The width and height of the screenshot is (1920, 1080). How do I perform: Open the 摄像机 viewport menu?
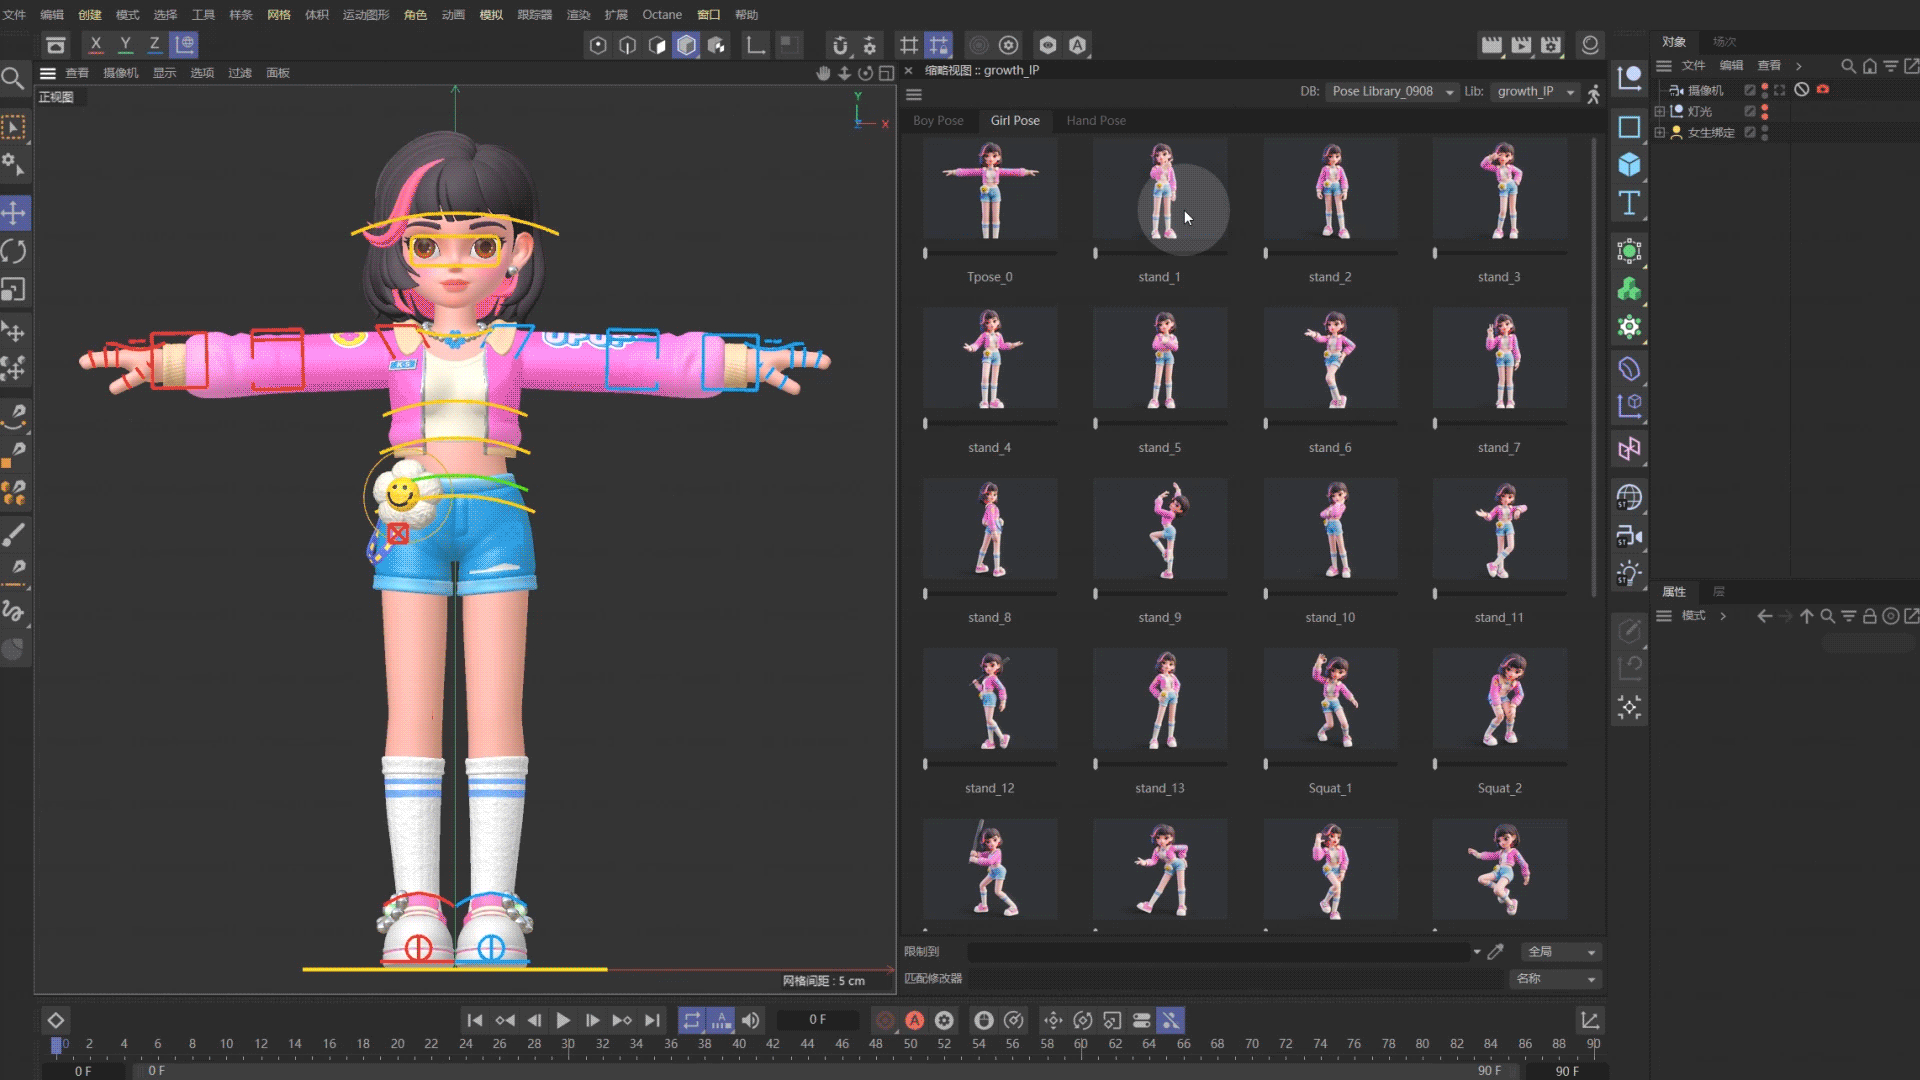[x=120, y=73]
